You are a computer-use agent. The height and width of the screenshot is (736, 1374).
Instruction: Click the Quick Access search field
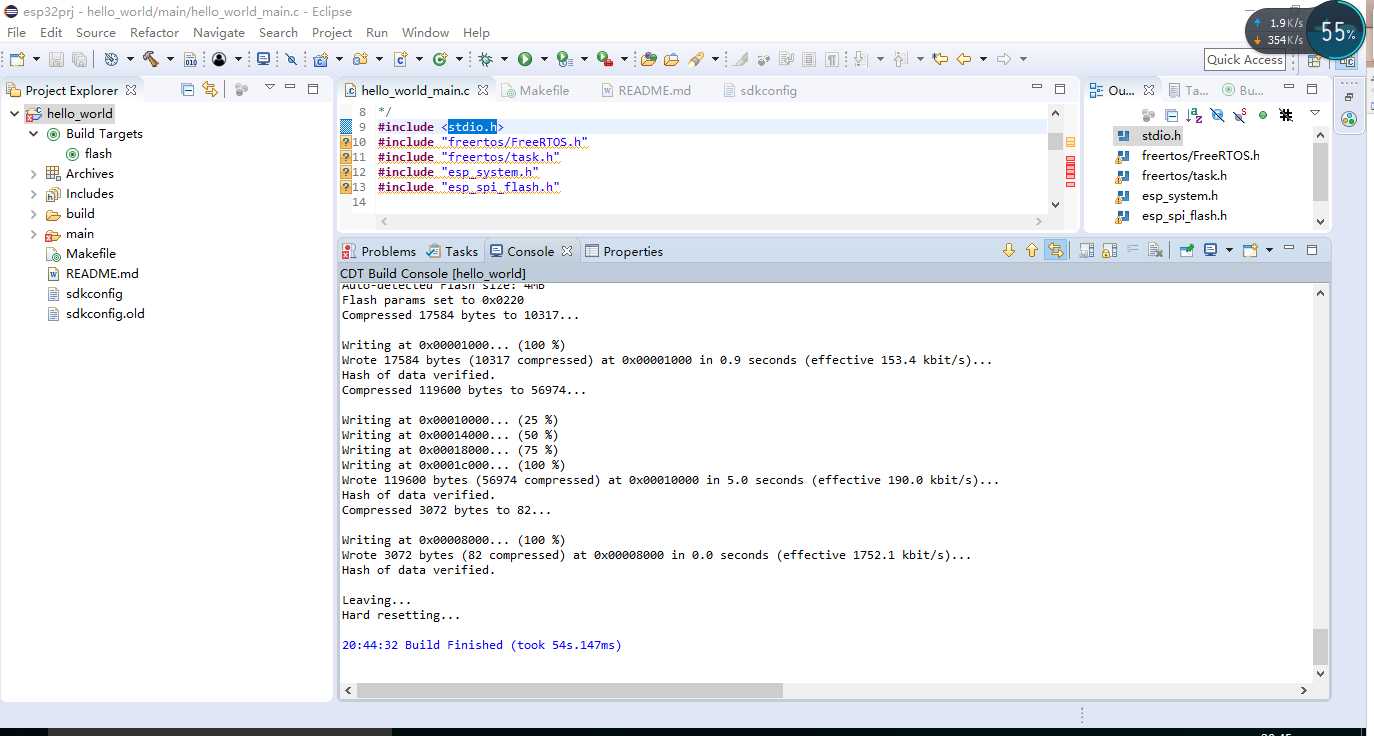pos(1244,59)
